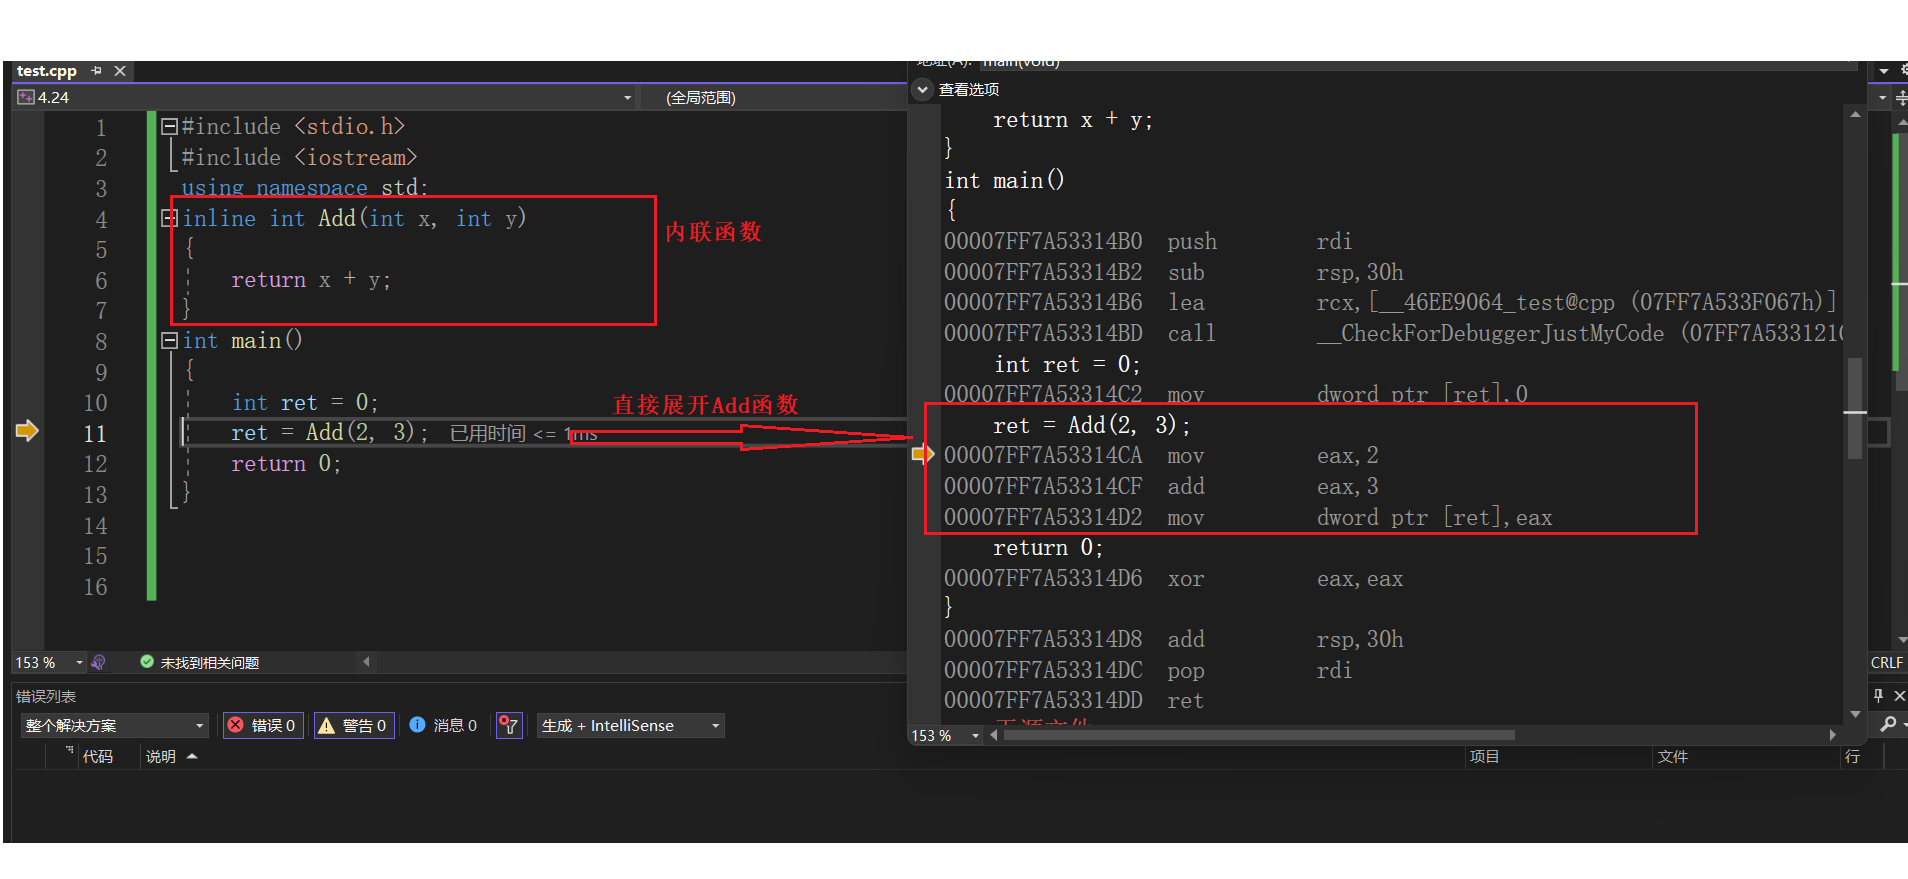Toggle the 消息 0 messages filter
The width and height of the screenshot is (1908, 879).
click(x=443, y=726)
